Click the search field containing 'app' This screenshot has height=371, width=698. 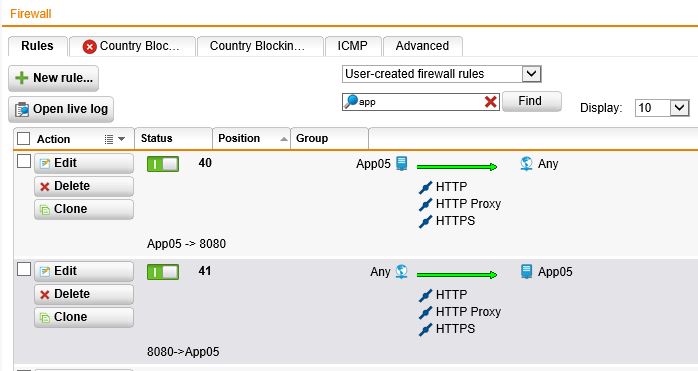(x=421, y=102)
